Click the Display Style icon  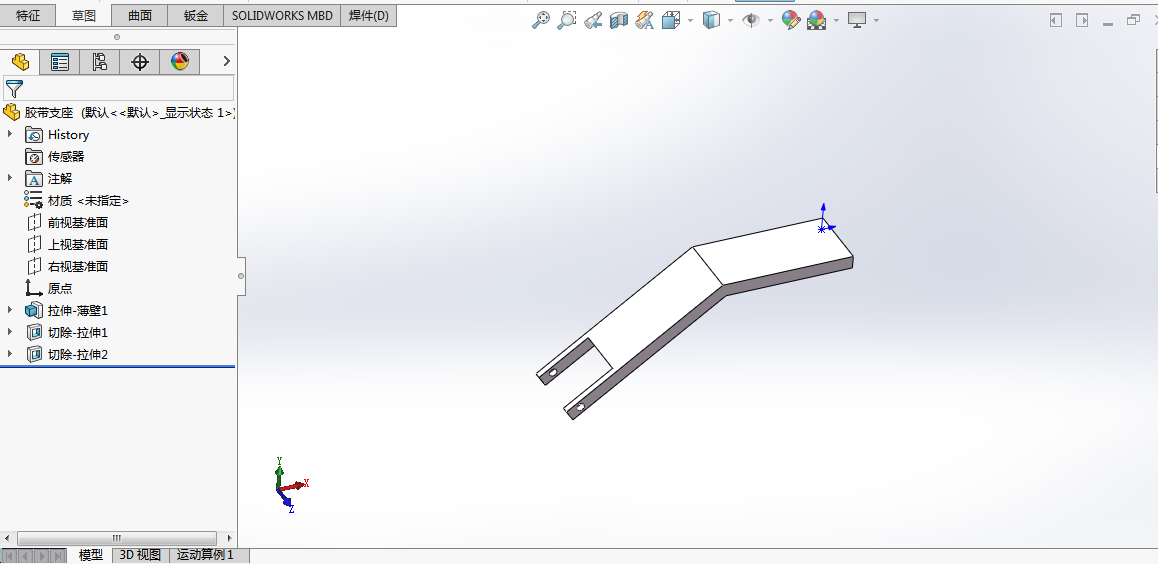point(710,21)
